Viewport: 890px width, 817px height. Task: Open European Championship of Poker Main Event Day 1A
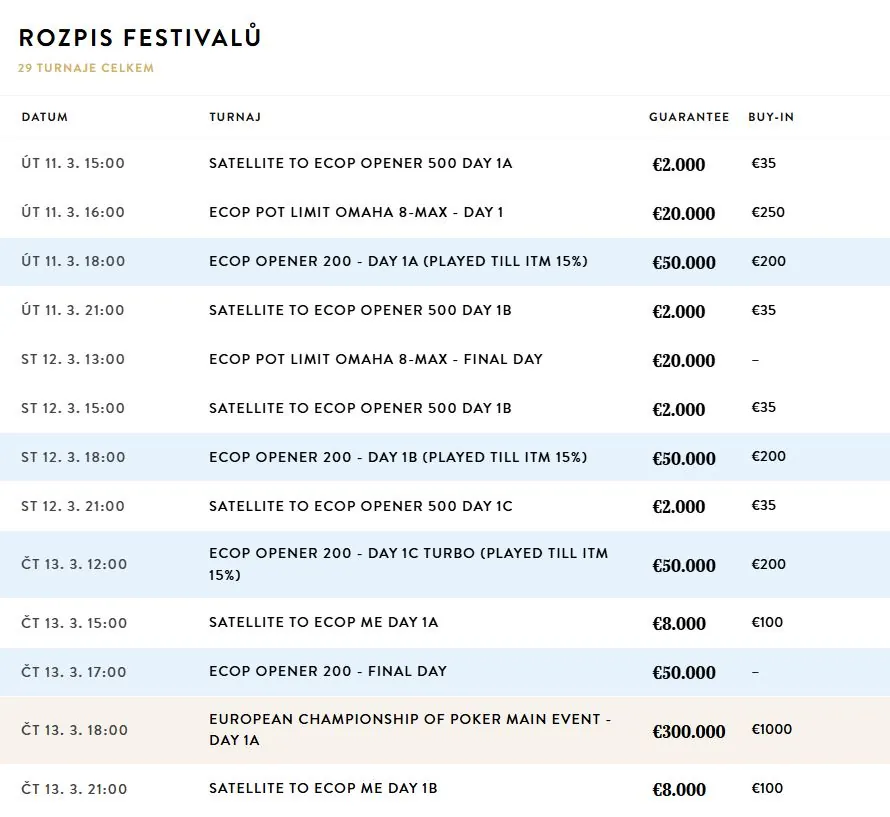coord(445,730)
